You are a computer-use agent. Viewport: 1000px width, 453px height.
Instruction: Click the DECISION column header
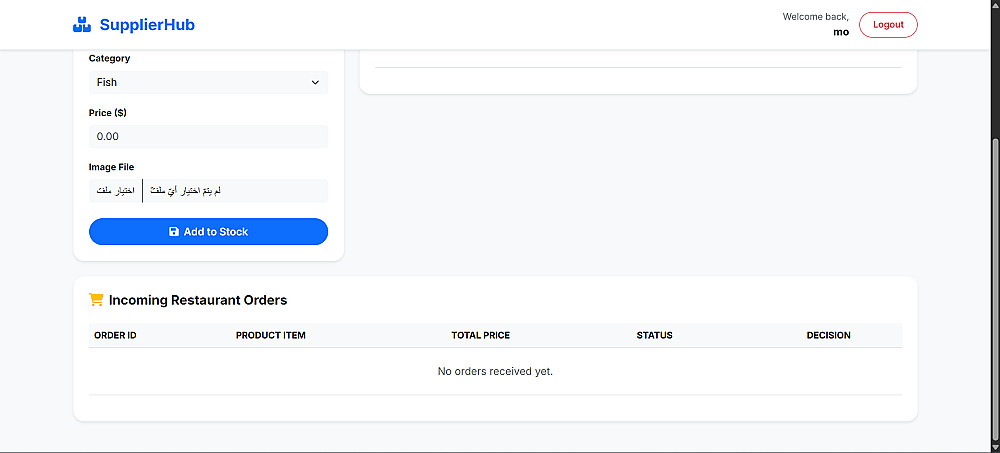828,336
